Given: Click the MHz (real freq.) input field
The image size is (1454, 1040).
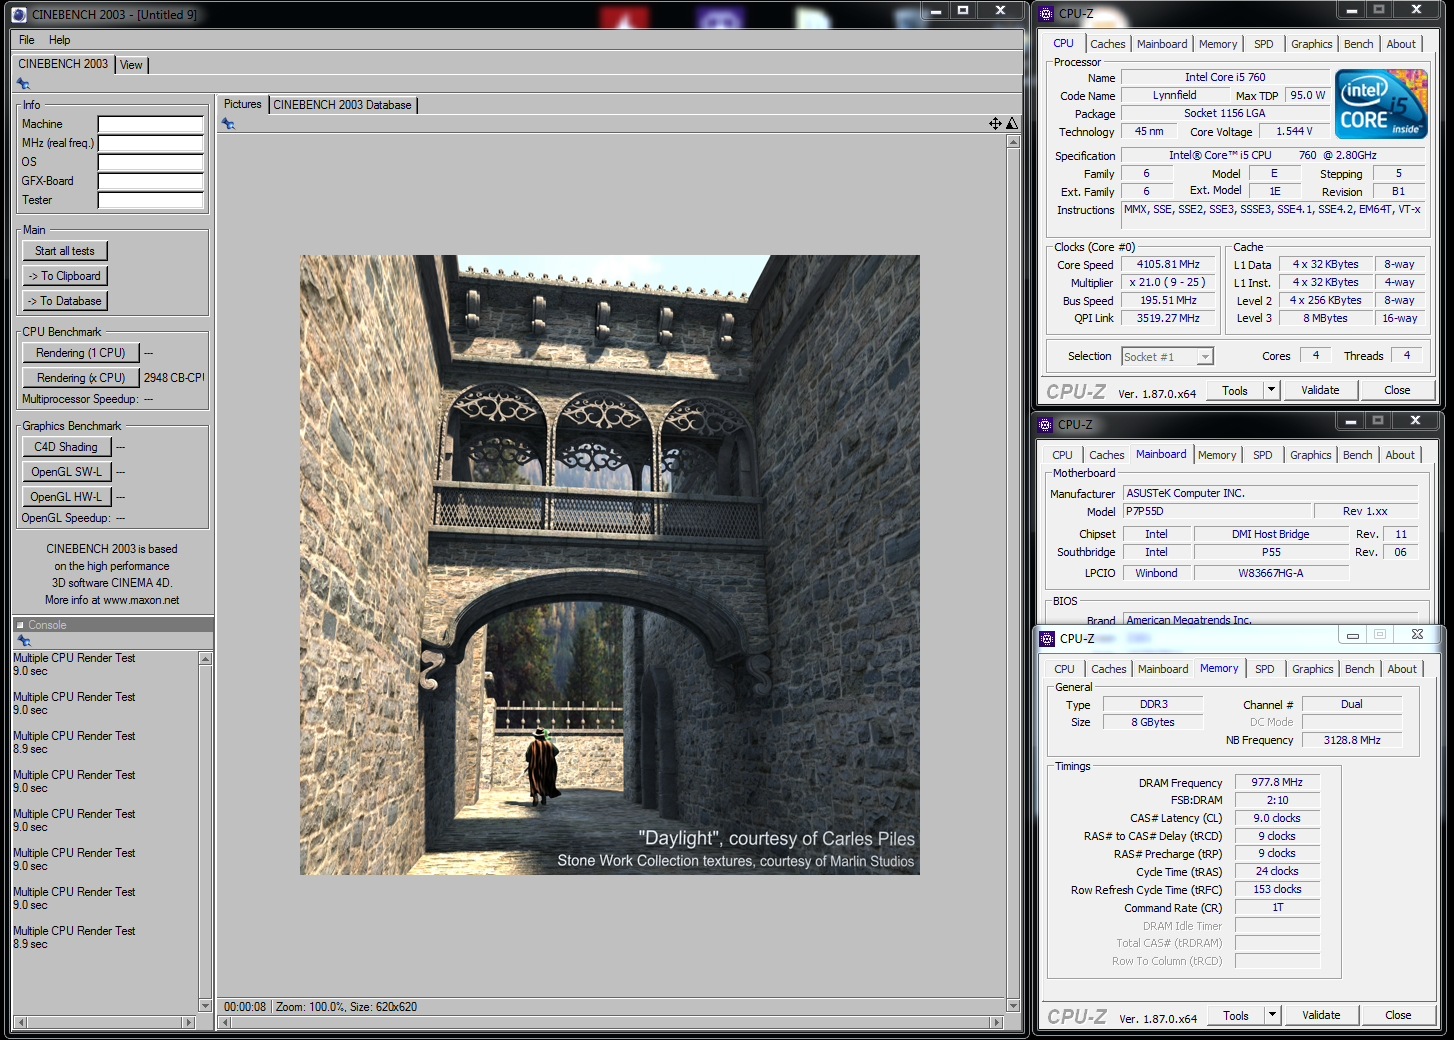Looking at the screenshot, I should pyautogui.click(x=151, y=144).
